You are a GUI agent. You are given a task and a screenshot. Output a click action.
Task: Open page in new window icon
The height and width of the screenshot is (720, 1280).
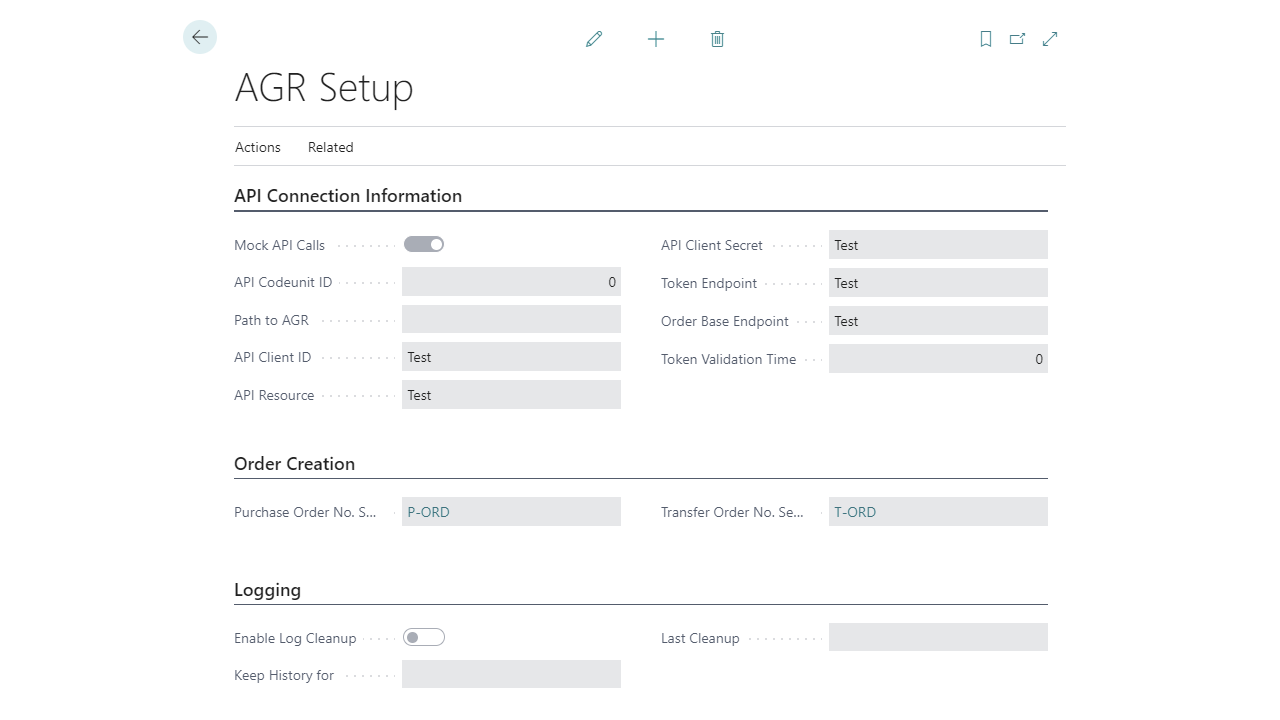[1018, 39]
